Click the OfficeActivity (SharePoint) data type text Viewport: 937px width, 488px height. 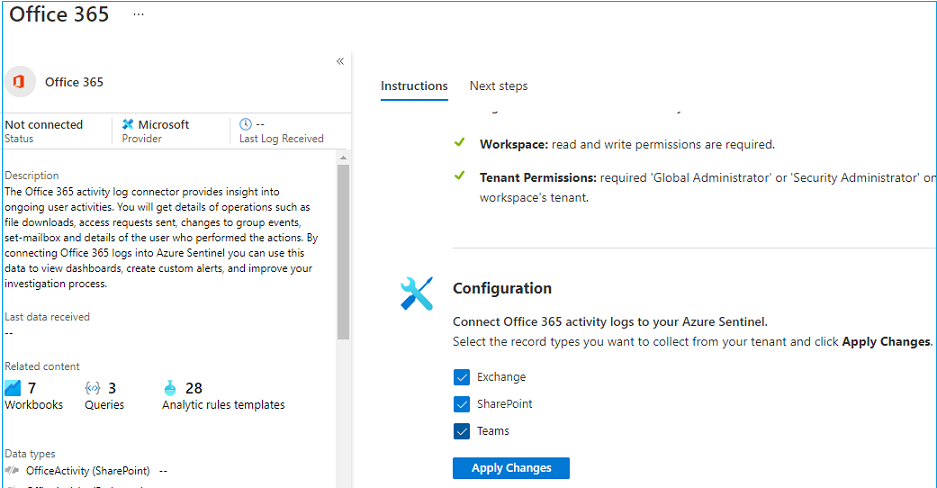tap(88, 471)
